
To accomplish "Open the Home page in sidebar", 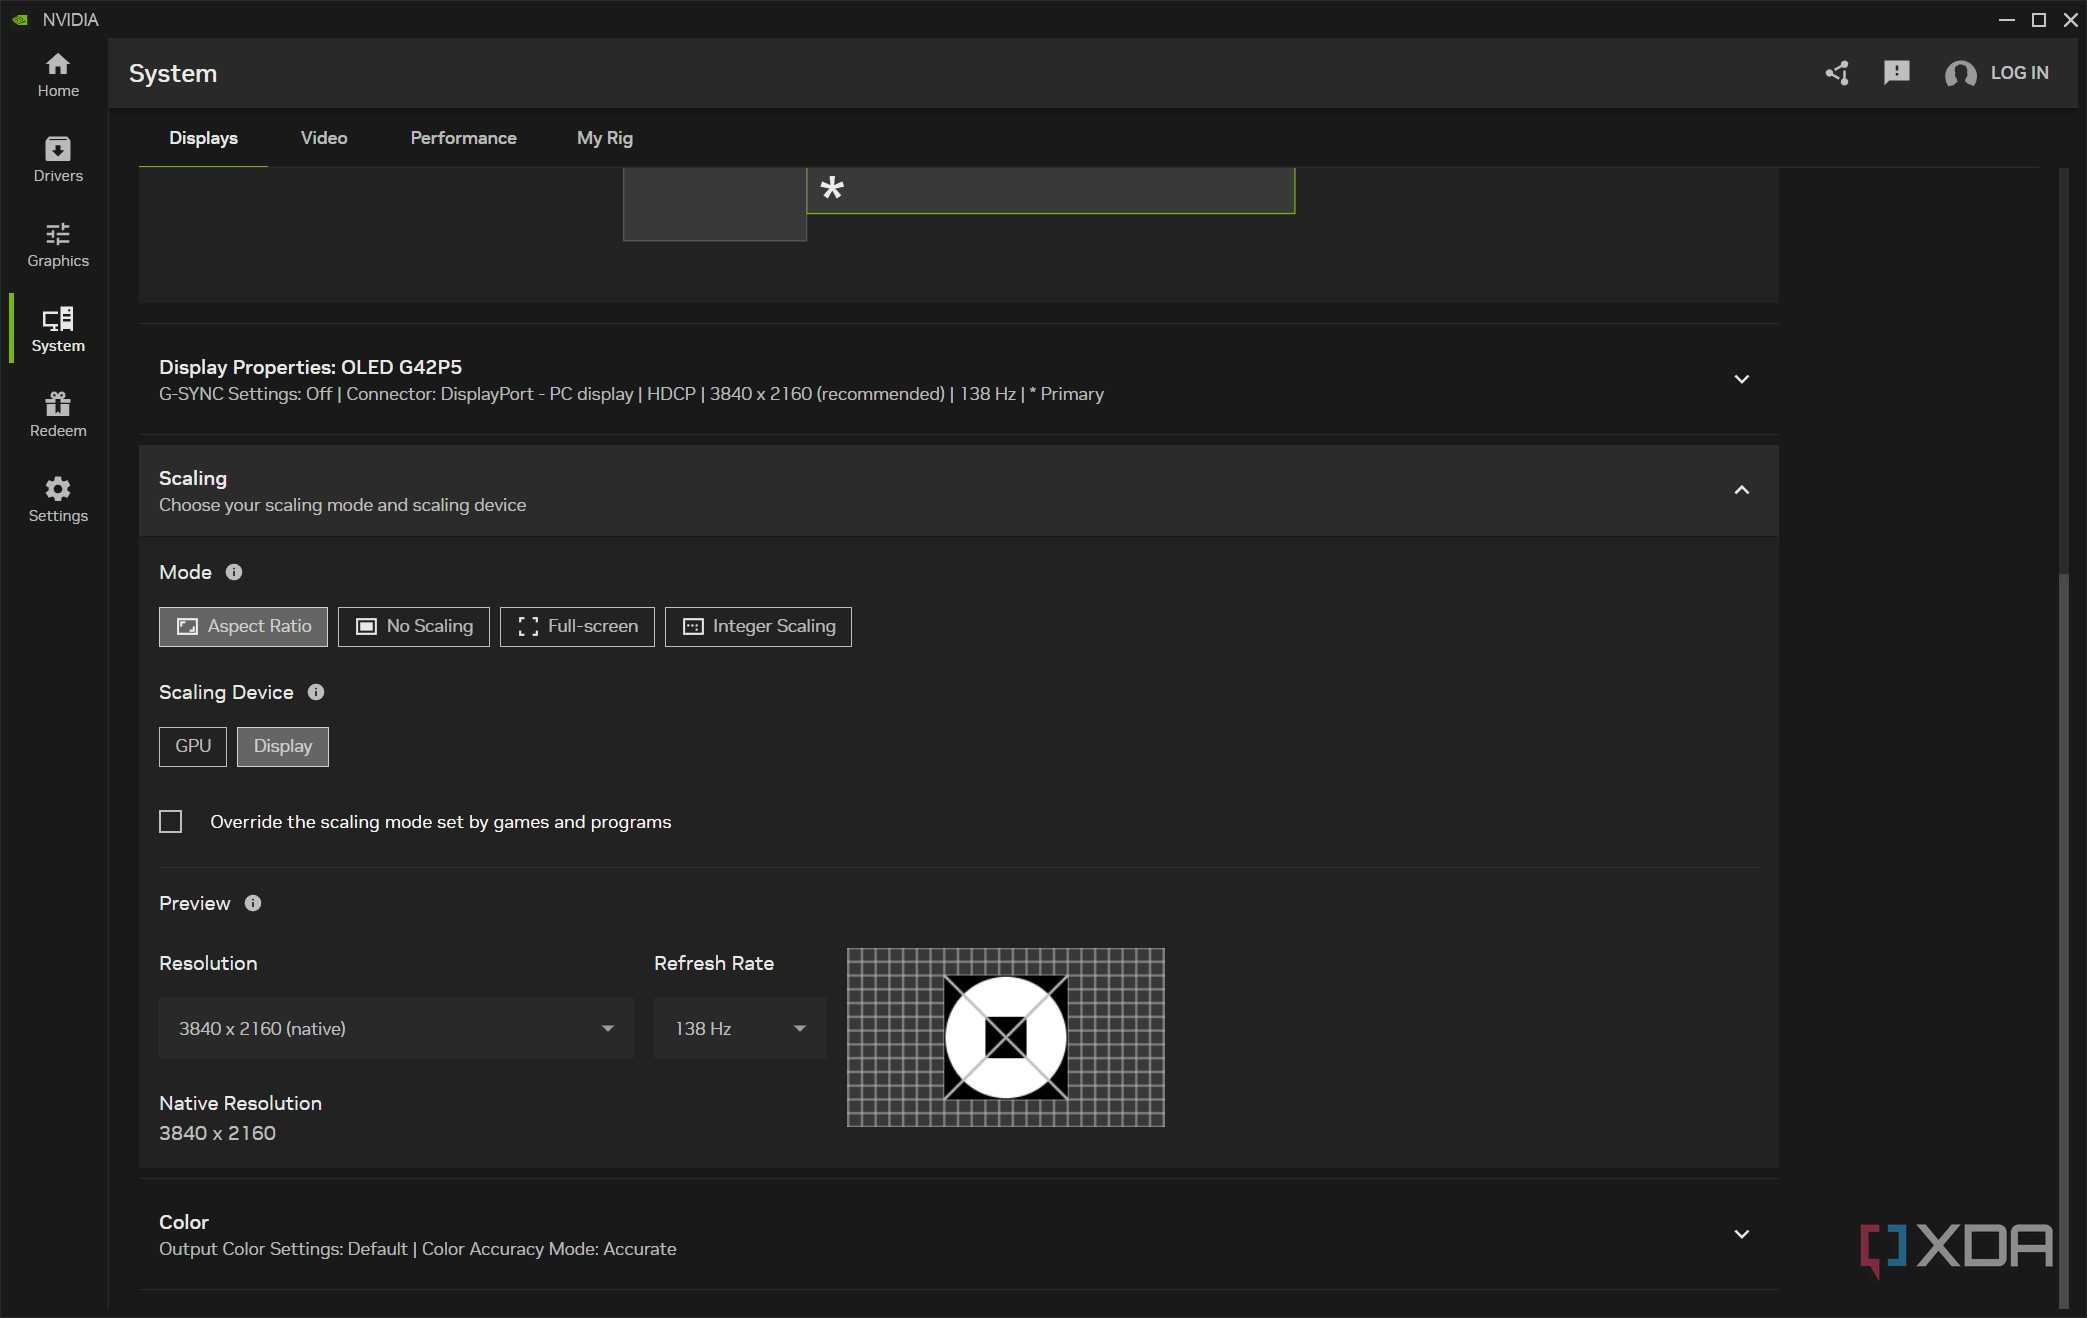I will pos(58,75).
